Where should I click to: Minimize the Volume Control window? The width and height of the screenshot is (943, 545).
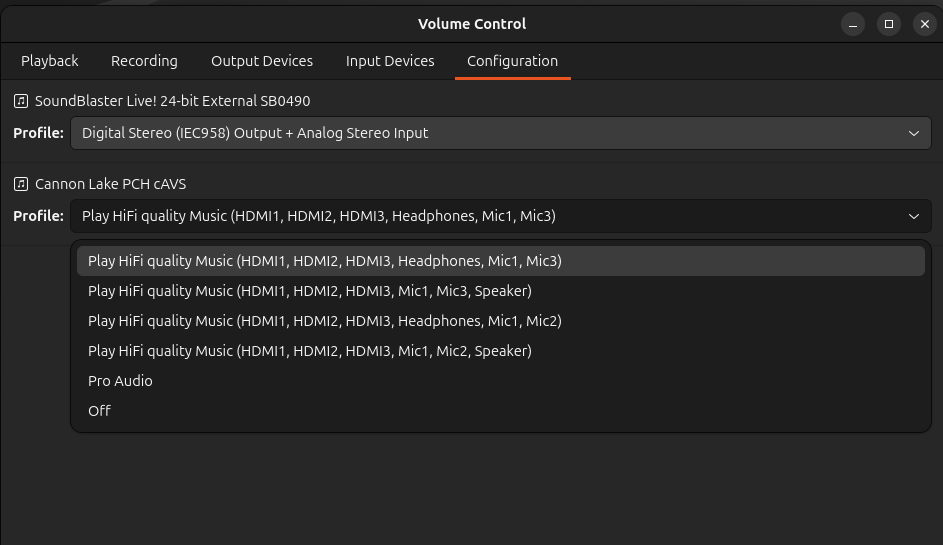(x=852, y=24)
